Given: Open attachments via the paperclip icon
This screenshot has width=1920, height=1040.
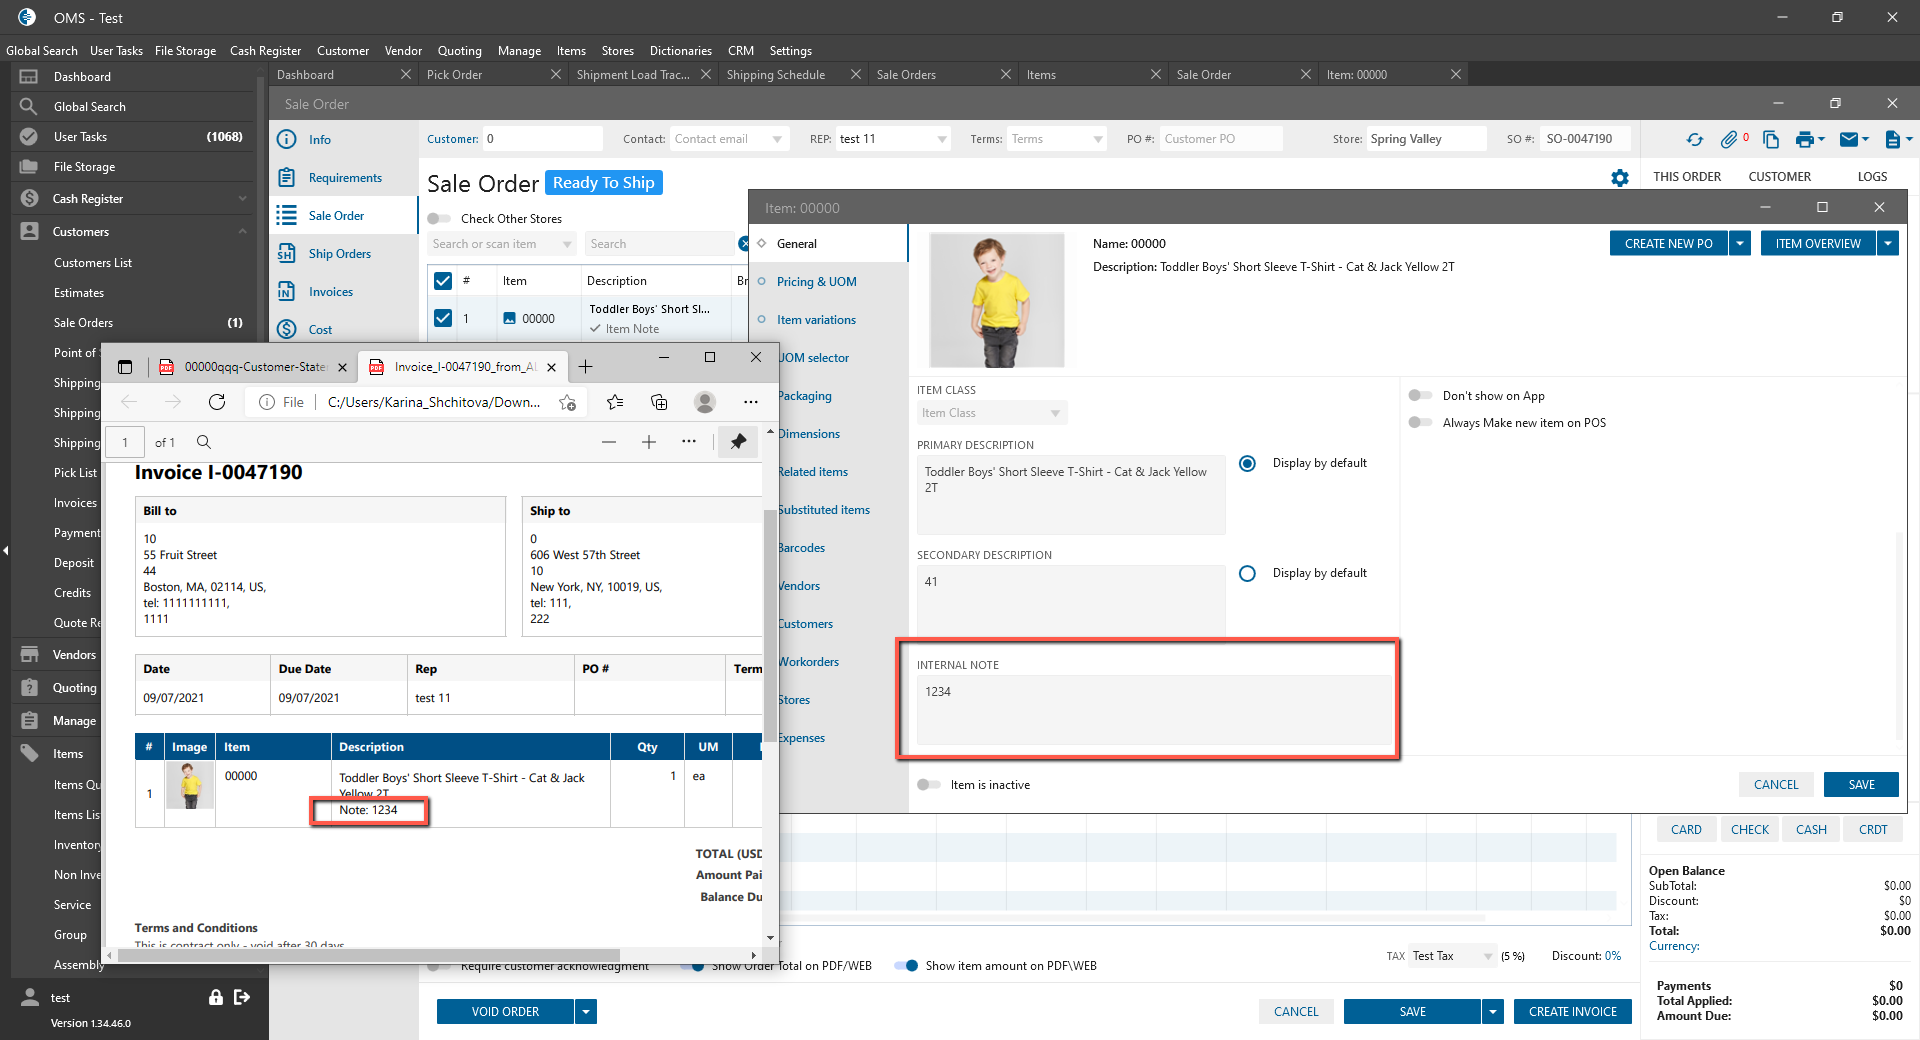Looking at the screenshot, I should [x=1729, y=140].
